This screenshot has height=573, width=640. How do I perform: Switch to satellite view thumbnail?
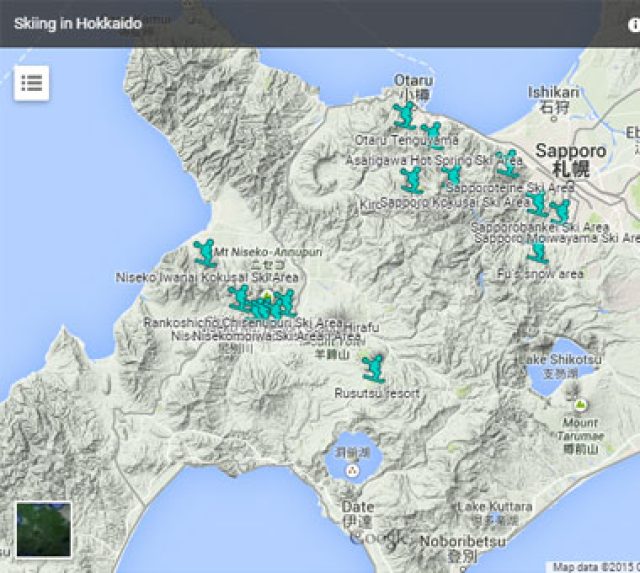coord(44,530)
